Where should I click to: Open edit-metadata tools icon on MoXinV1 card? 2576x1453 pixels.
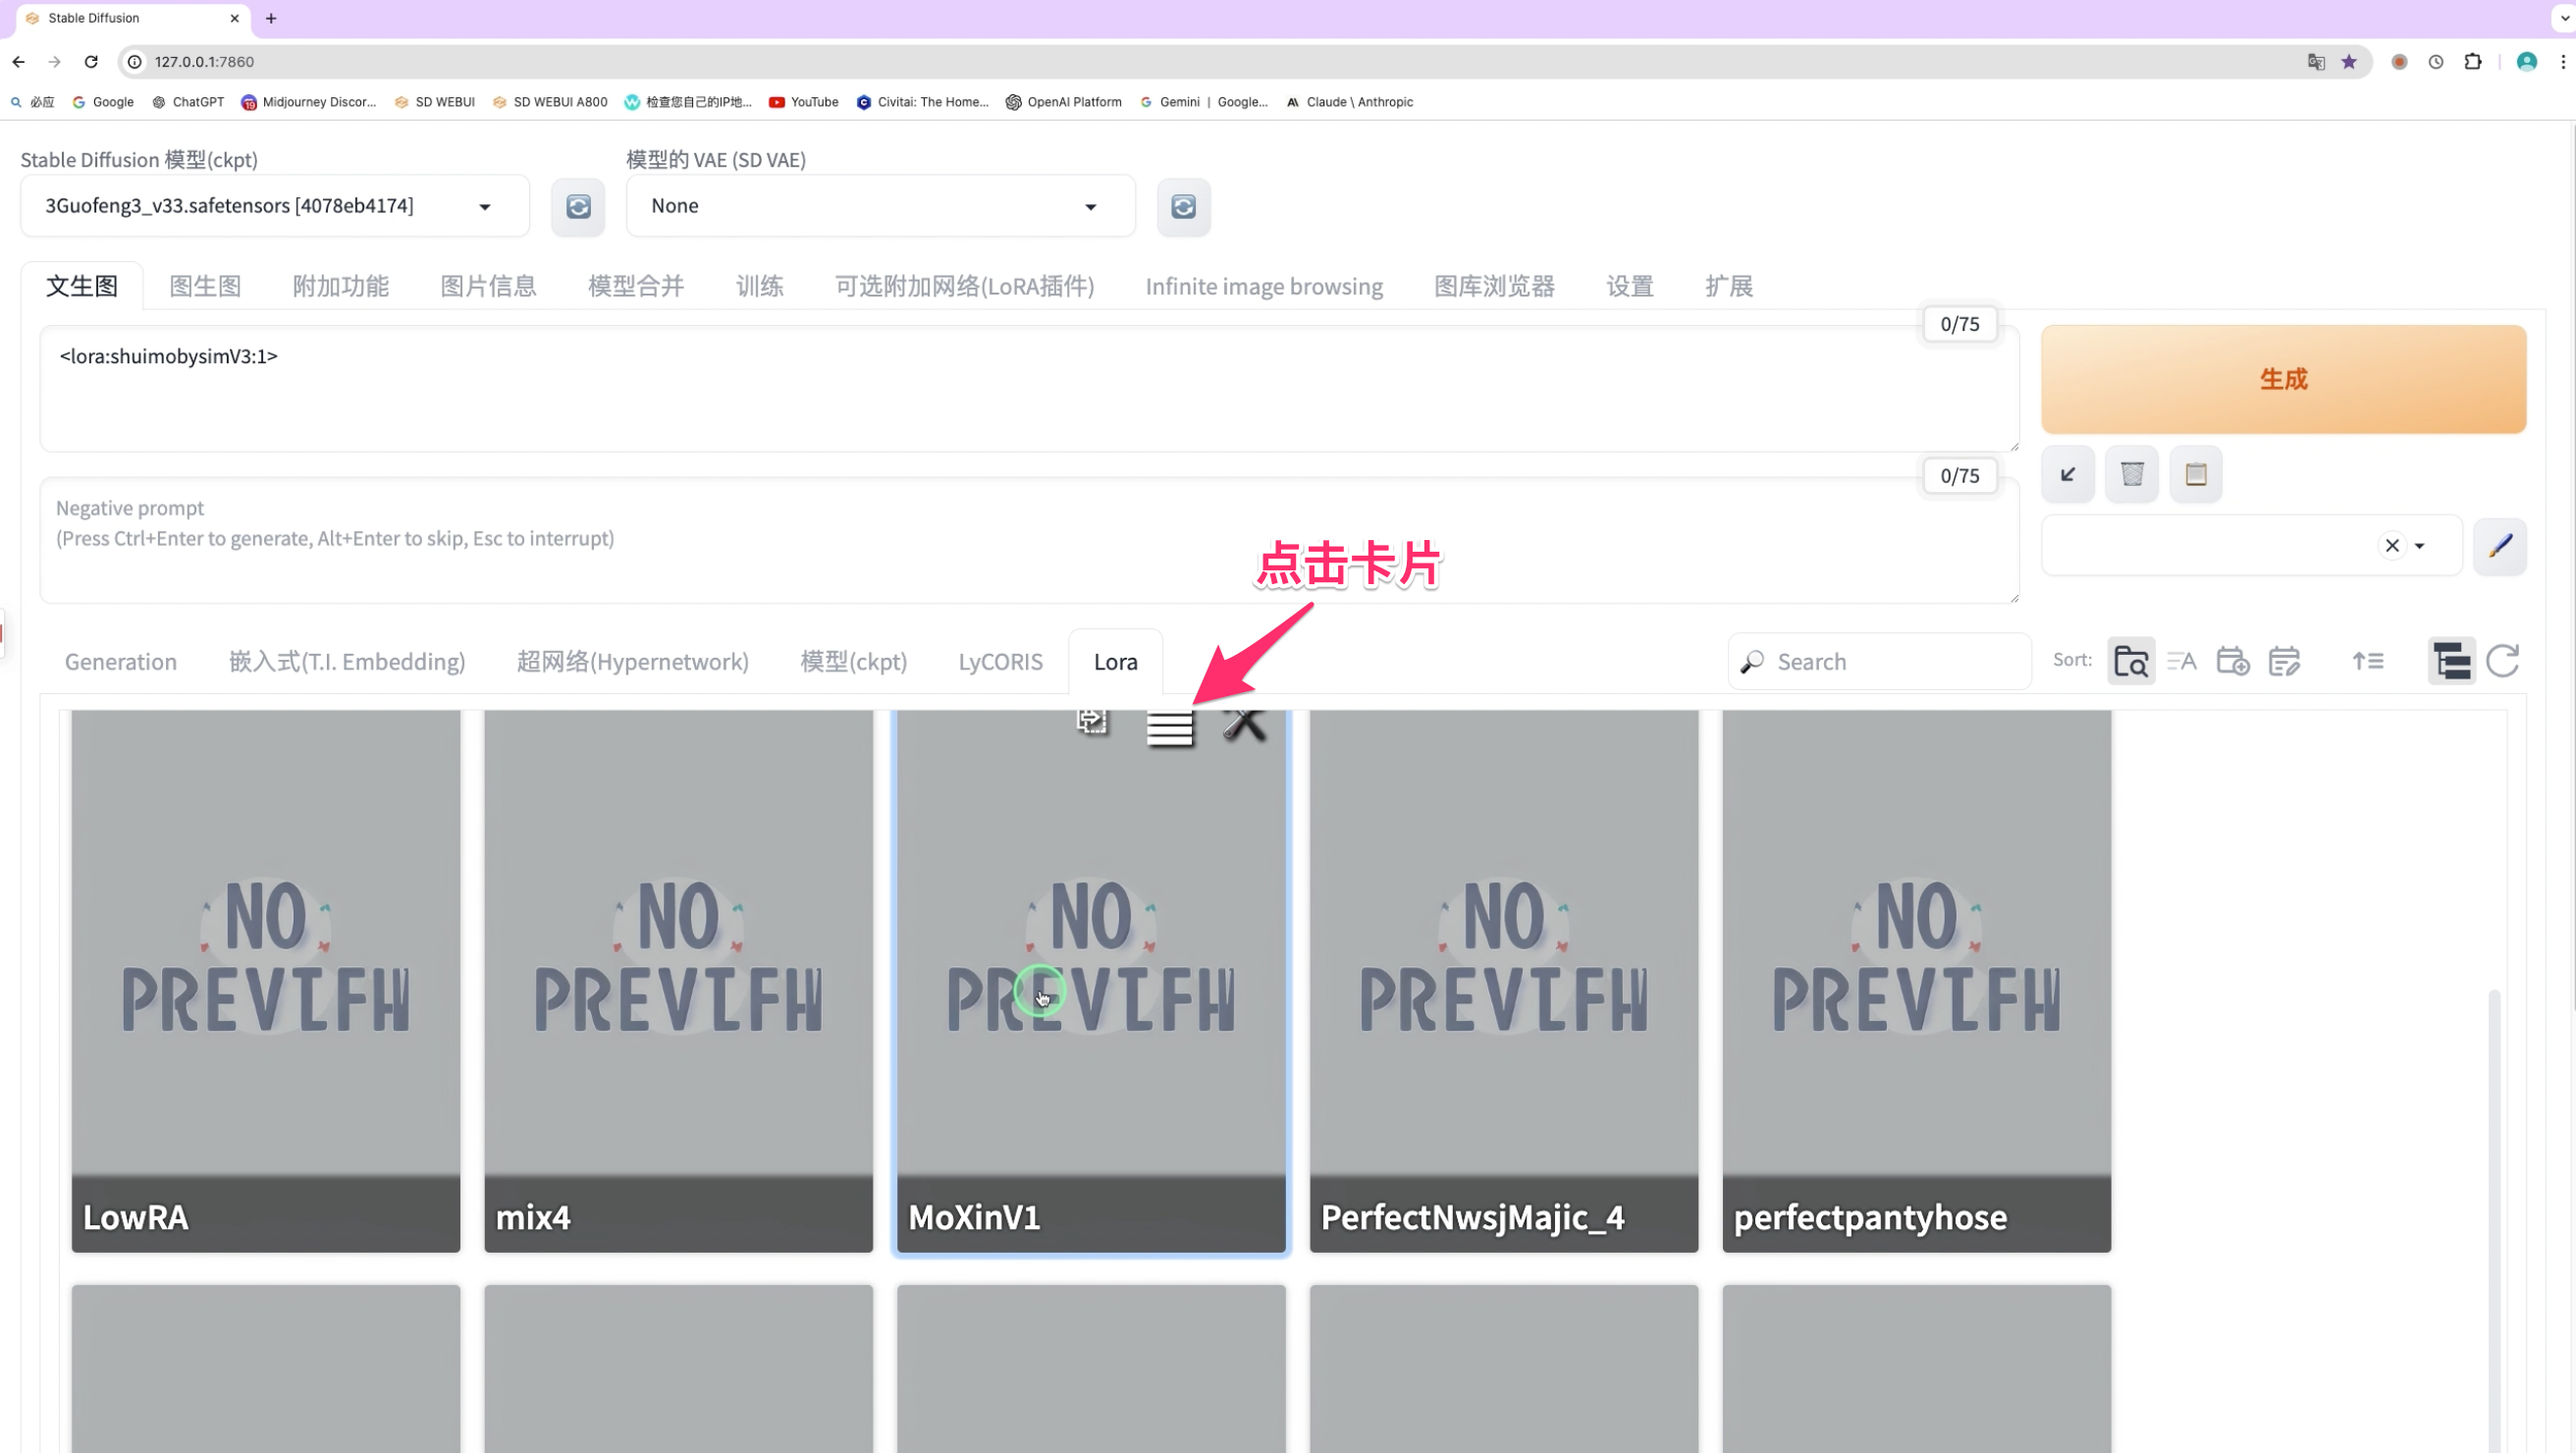click(1245, 723)
